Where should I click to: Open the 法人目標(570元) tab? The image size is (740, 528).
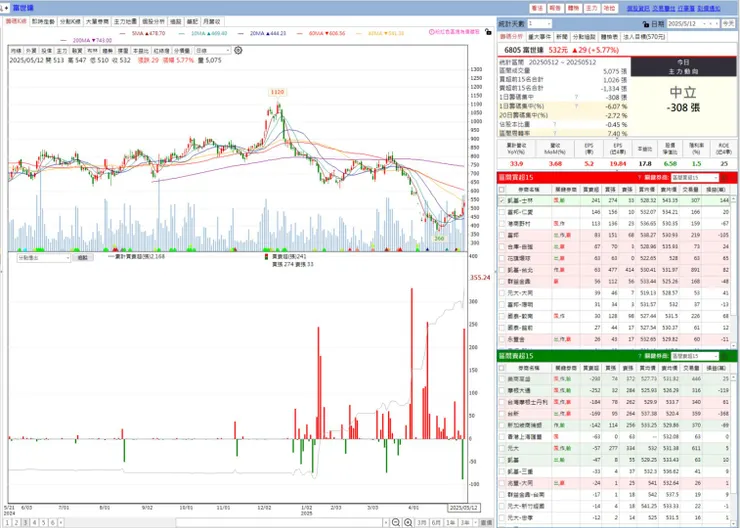click(643, 37)
